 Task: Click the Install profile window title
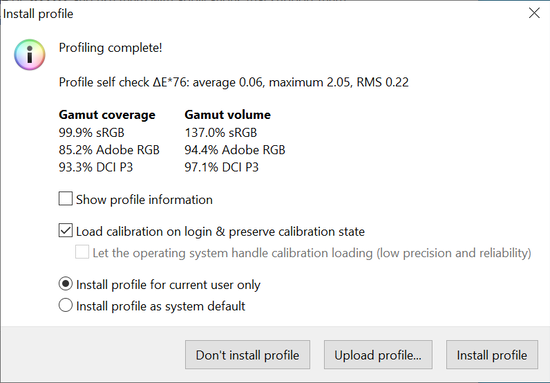point(38,14)
